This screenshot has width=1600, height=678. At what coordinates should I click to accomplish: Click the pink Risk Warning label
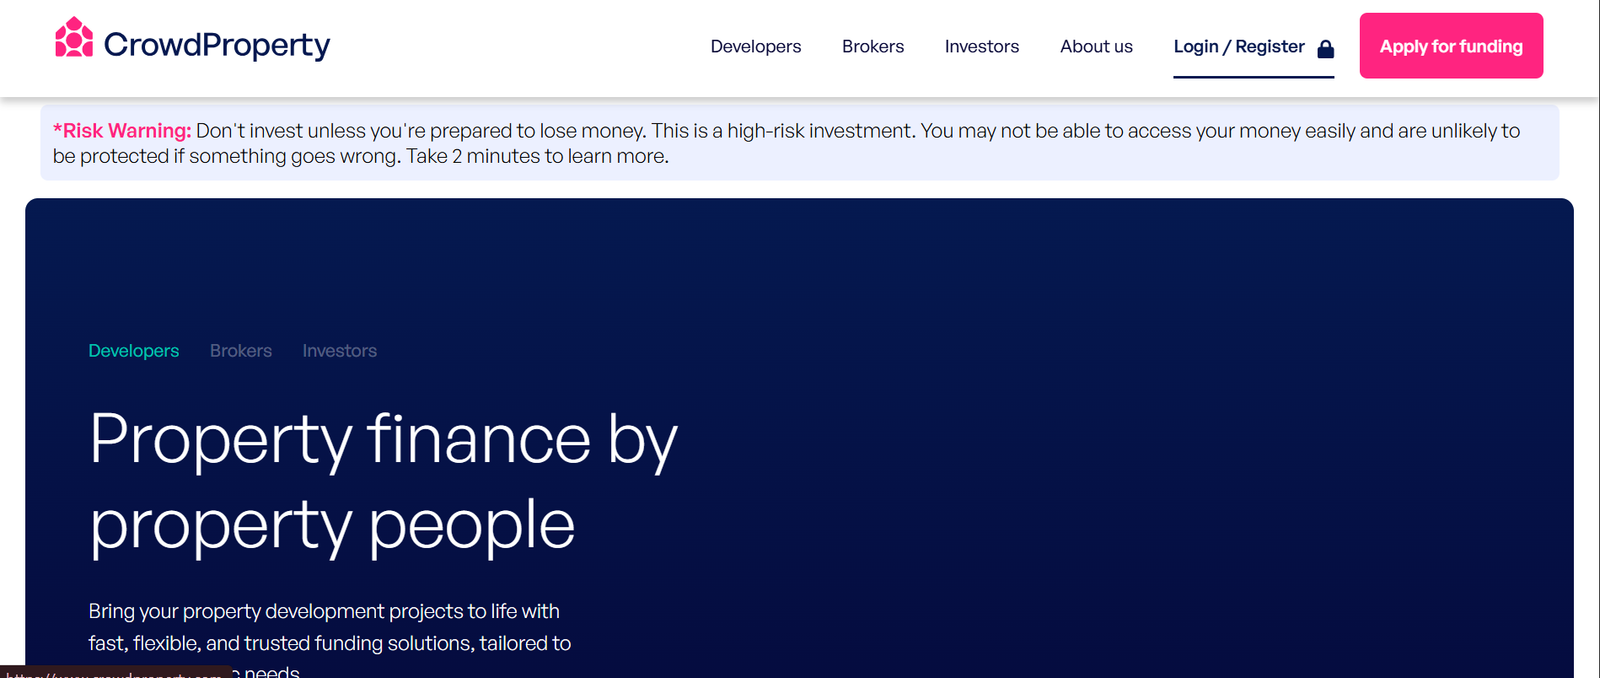pyautogui.click(x=122, y=131)
